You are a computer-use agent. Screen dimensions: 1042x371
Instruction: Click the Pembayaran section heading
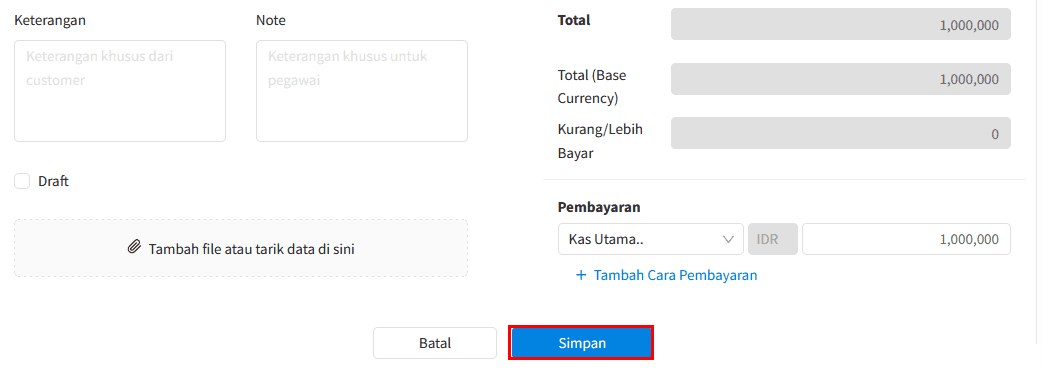[599, 207]
